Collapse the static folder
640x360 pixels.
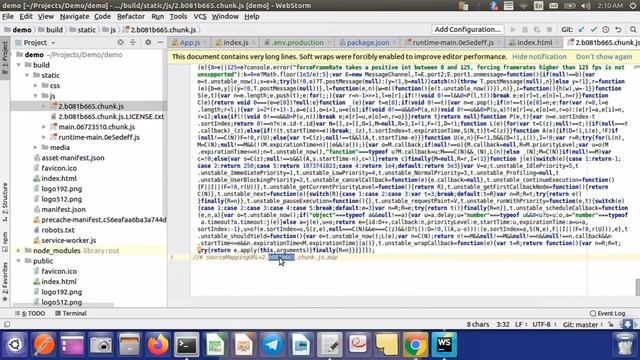(27, 75)
